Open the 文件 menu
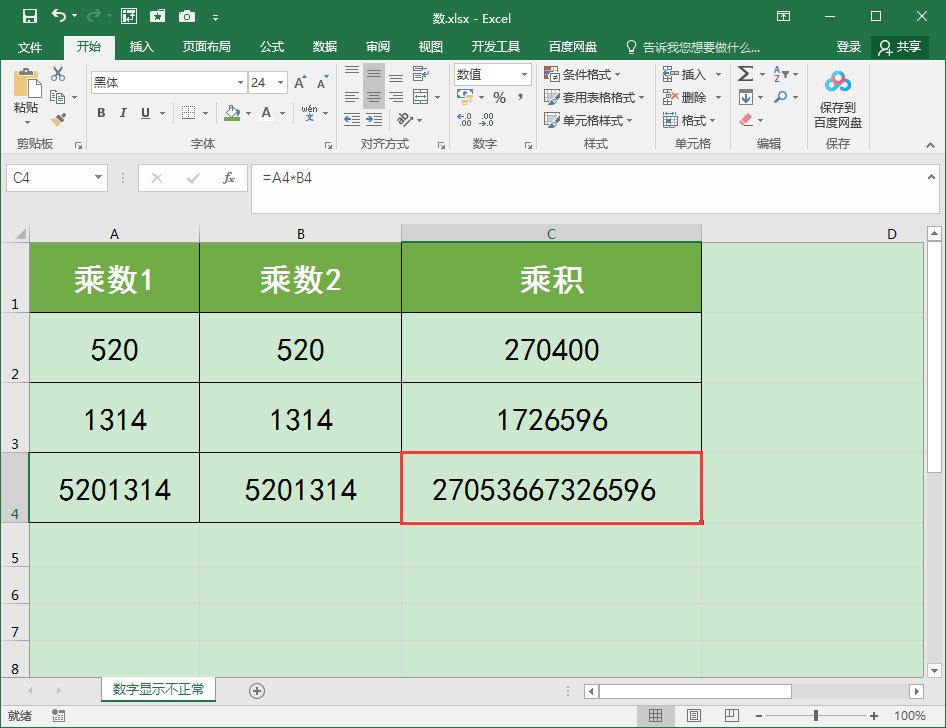The height and width of the screenshot is (728, 946). [31, 46]
